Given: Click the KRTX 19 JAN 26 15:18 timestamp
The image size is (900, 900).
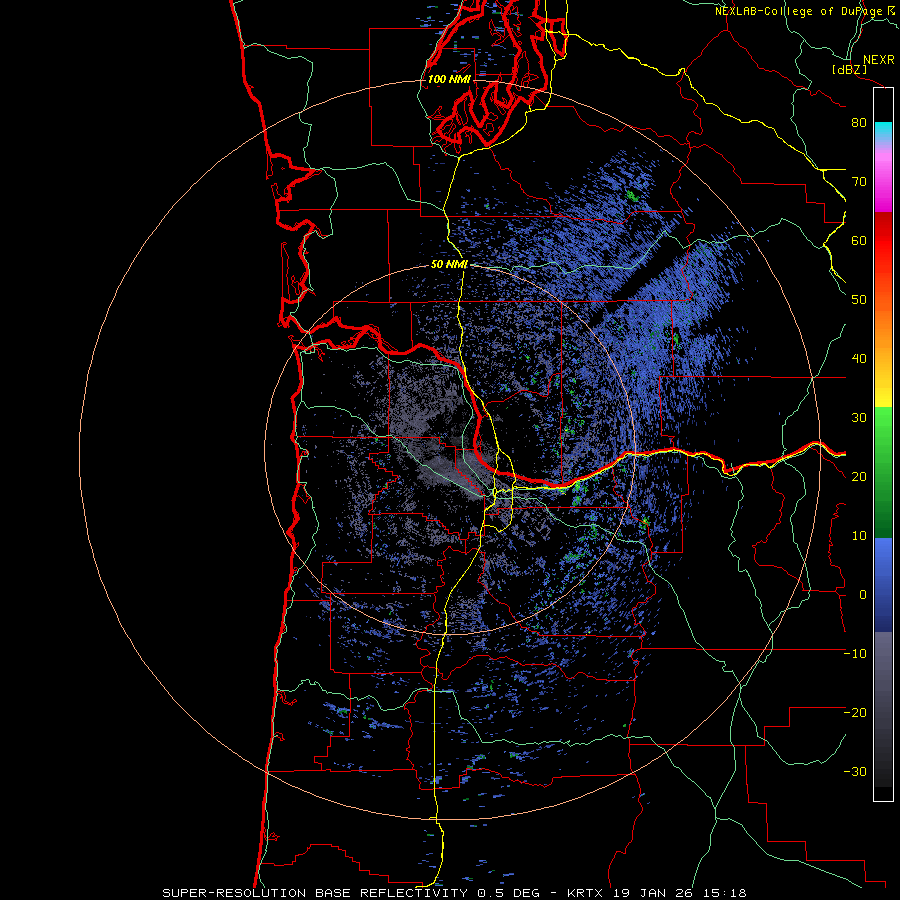Looking at the screenshot, I should (657, 893).
